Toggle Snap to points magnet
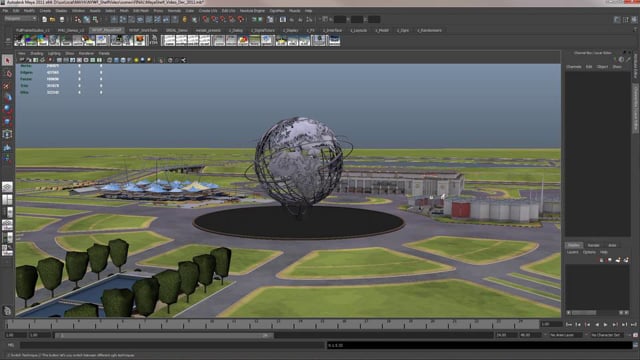640x360 pixels. (x=223, y=20)
